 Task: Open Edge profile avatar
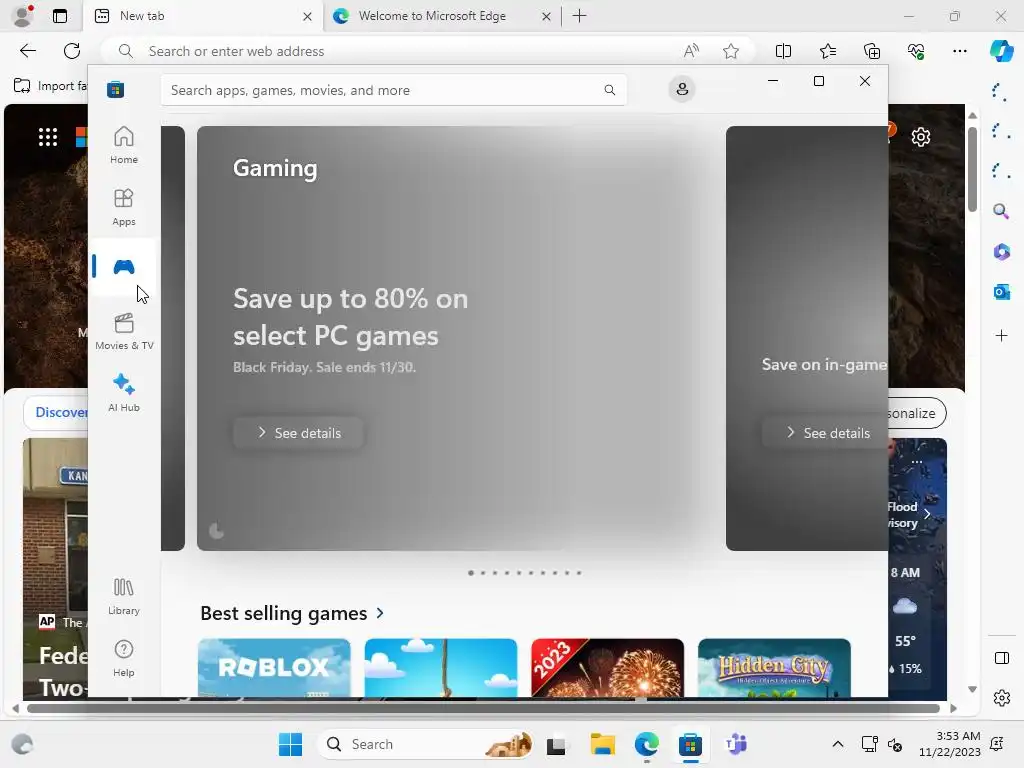pyautogui.click(x=23, y=16)
